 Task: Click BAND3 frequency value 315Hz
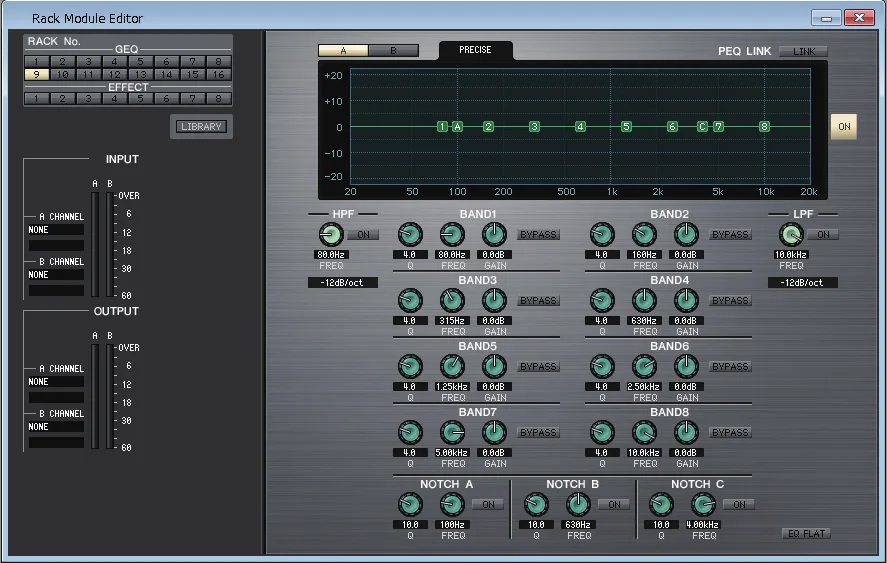coord(452,321)
